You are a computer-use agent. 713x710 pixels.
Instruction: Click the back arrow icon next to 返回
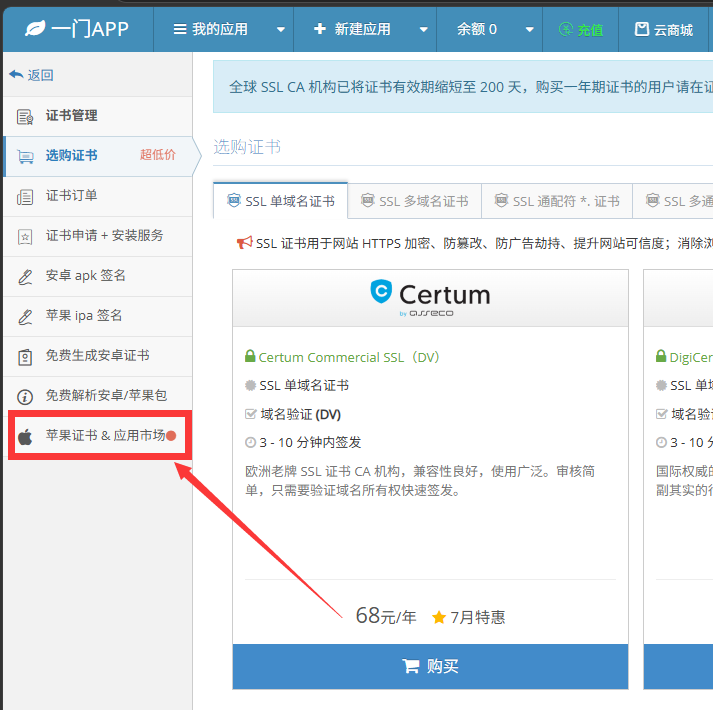(16, 74)
